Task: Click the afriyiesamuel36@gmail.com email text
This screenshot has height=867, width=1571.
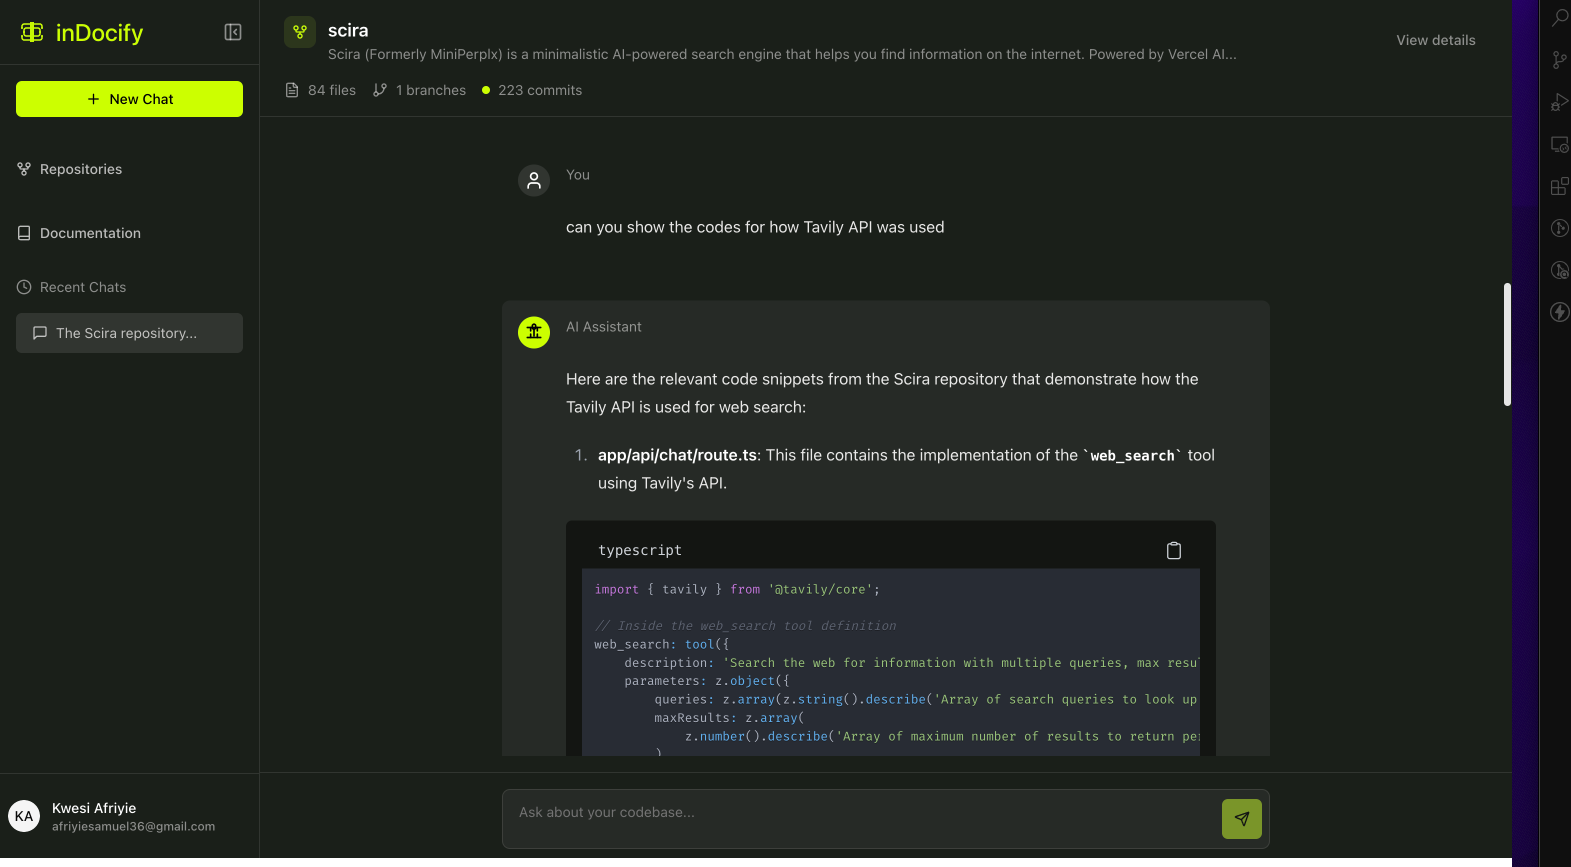Action: (133, 827)
